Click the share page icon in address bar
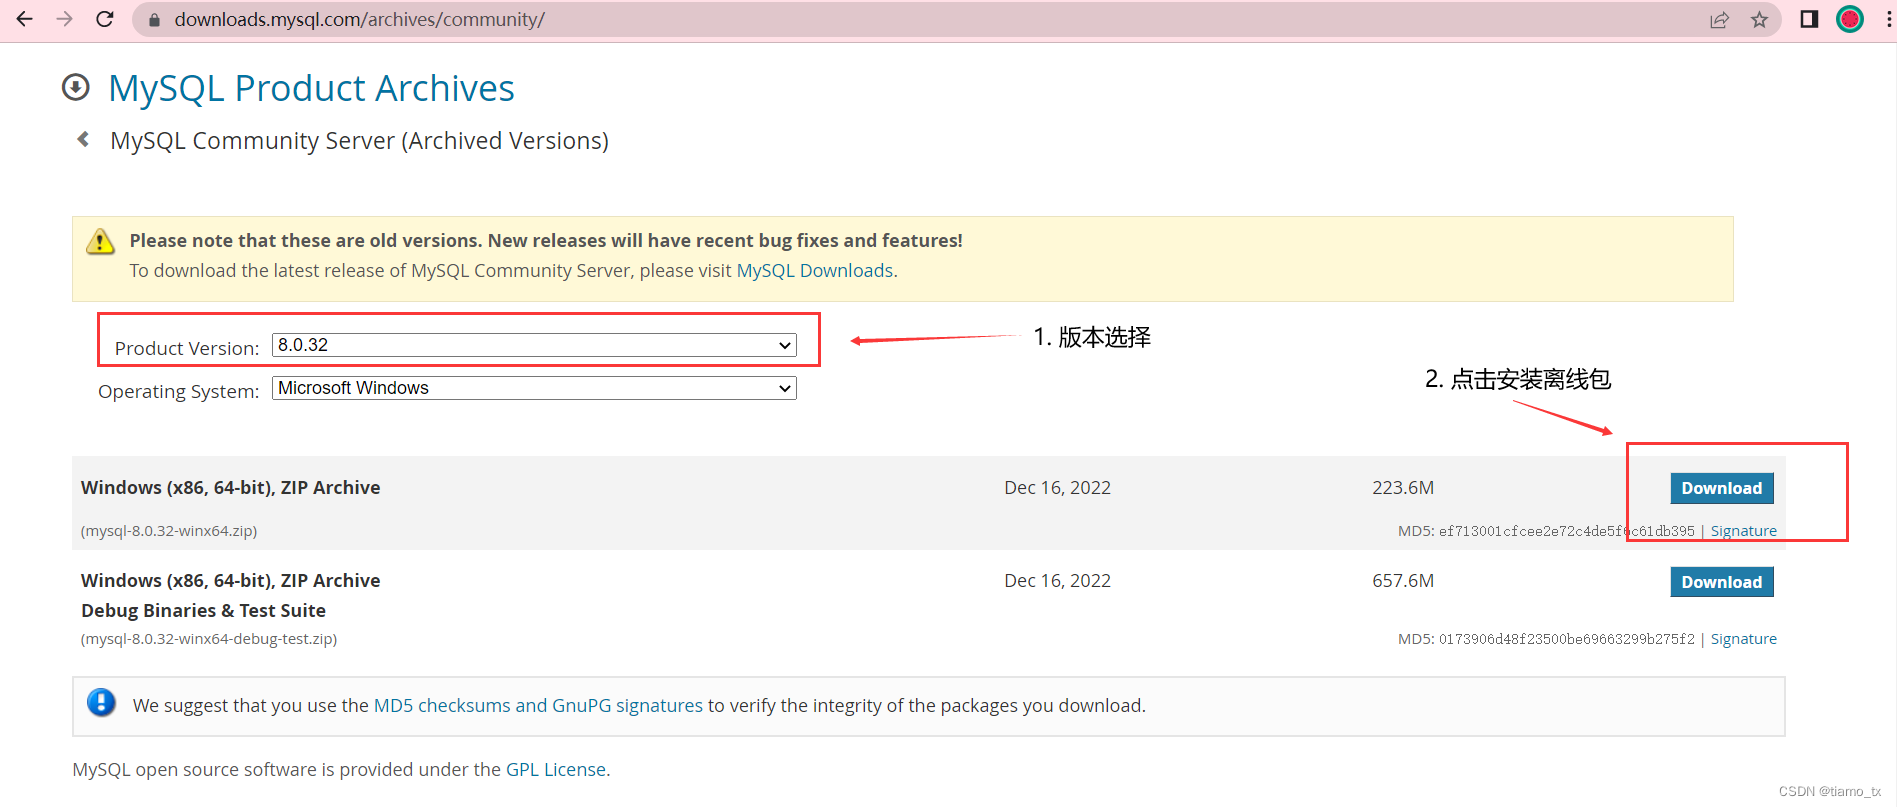The image size is (1897, 807). click(1719, 19)
